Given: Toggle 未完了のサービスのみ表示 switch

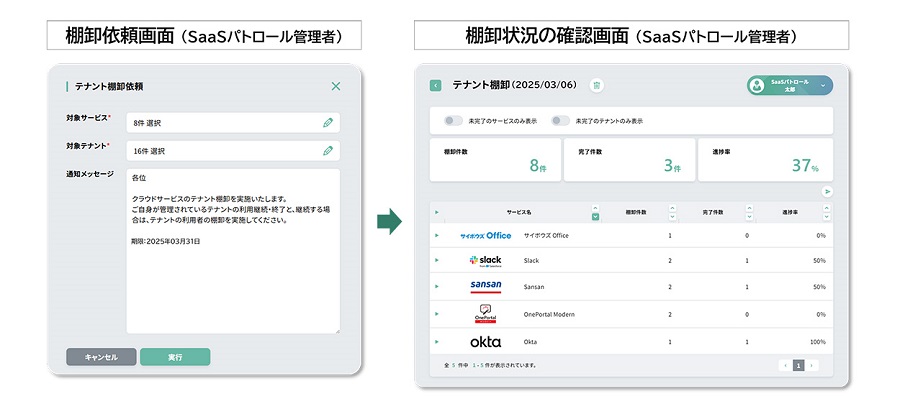Looking at the screenshot, I should [453, 121].
